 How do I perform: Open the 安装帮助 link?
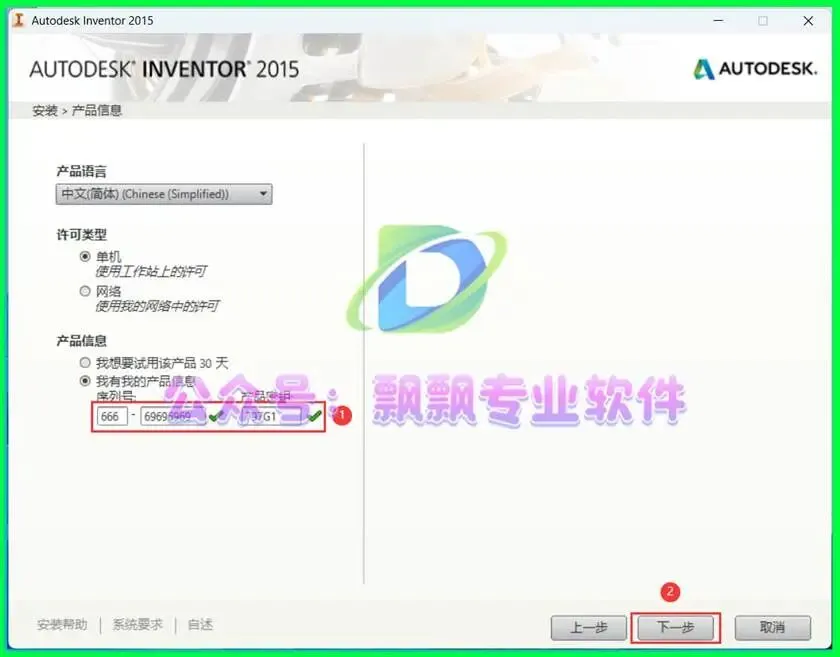click(62, 625)
